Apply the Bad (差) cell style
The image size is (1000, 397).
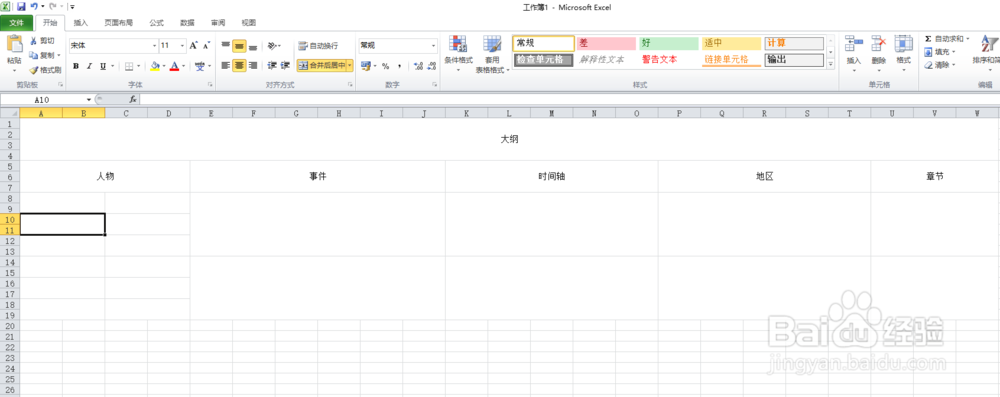[x=606, y=43]
